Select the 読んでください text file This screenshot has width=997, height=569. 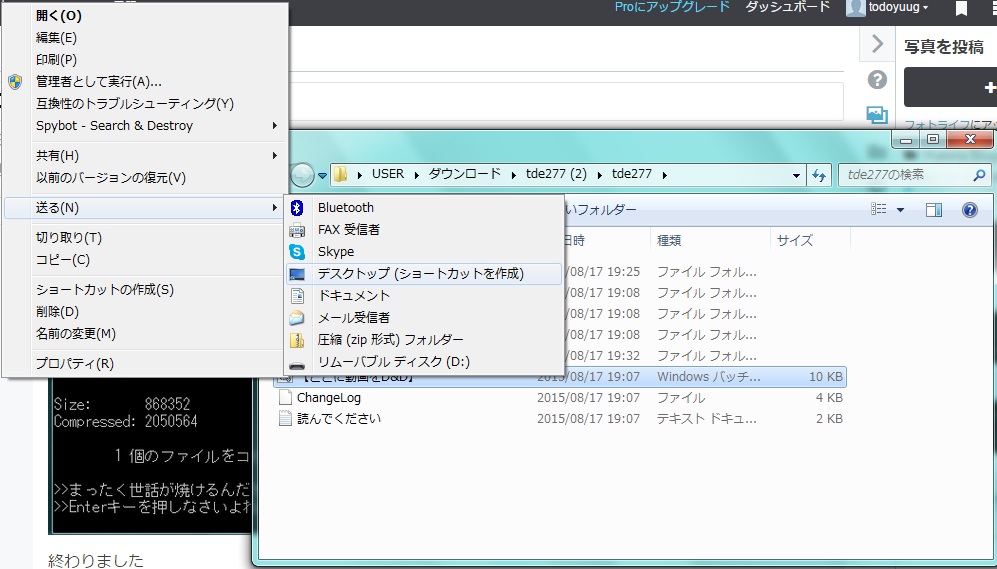tap(339, 419)
